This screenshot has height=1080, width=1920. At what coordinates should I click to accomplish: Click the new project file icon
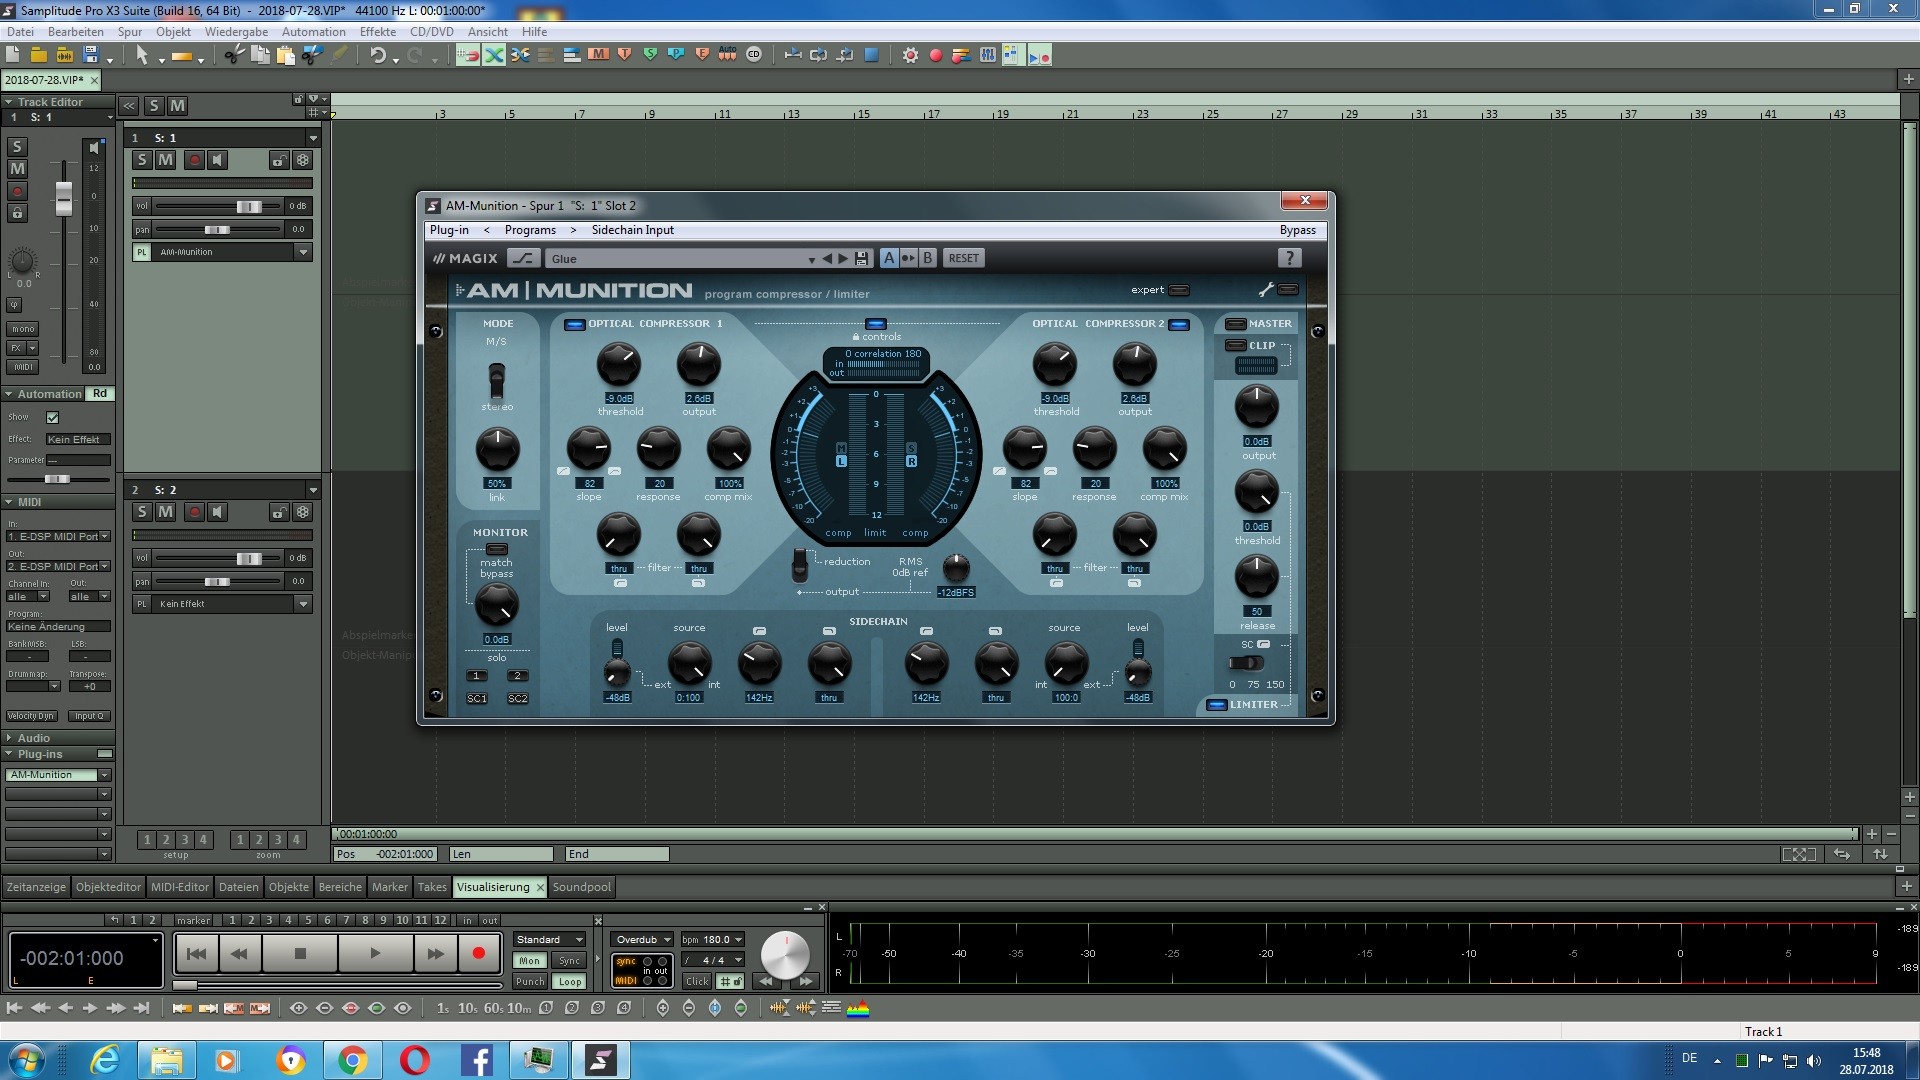point(13,55)
